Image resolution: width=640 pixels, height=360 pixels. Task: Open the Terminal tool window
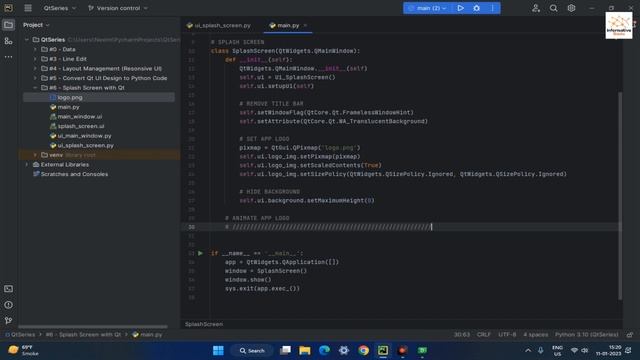(8, 289)
